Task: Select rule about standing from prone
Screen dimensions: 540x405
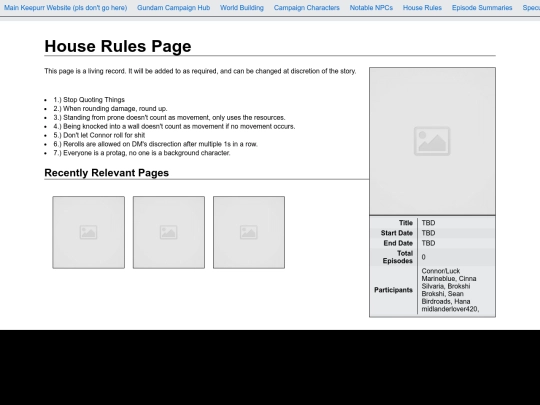Action: [x=169, y=117]
